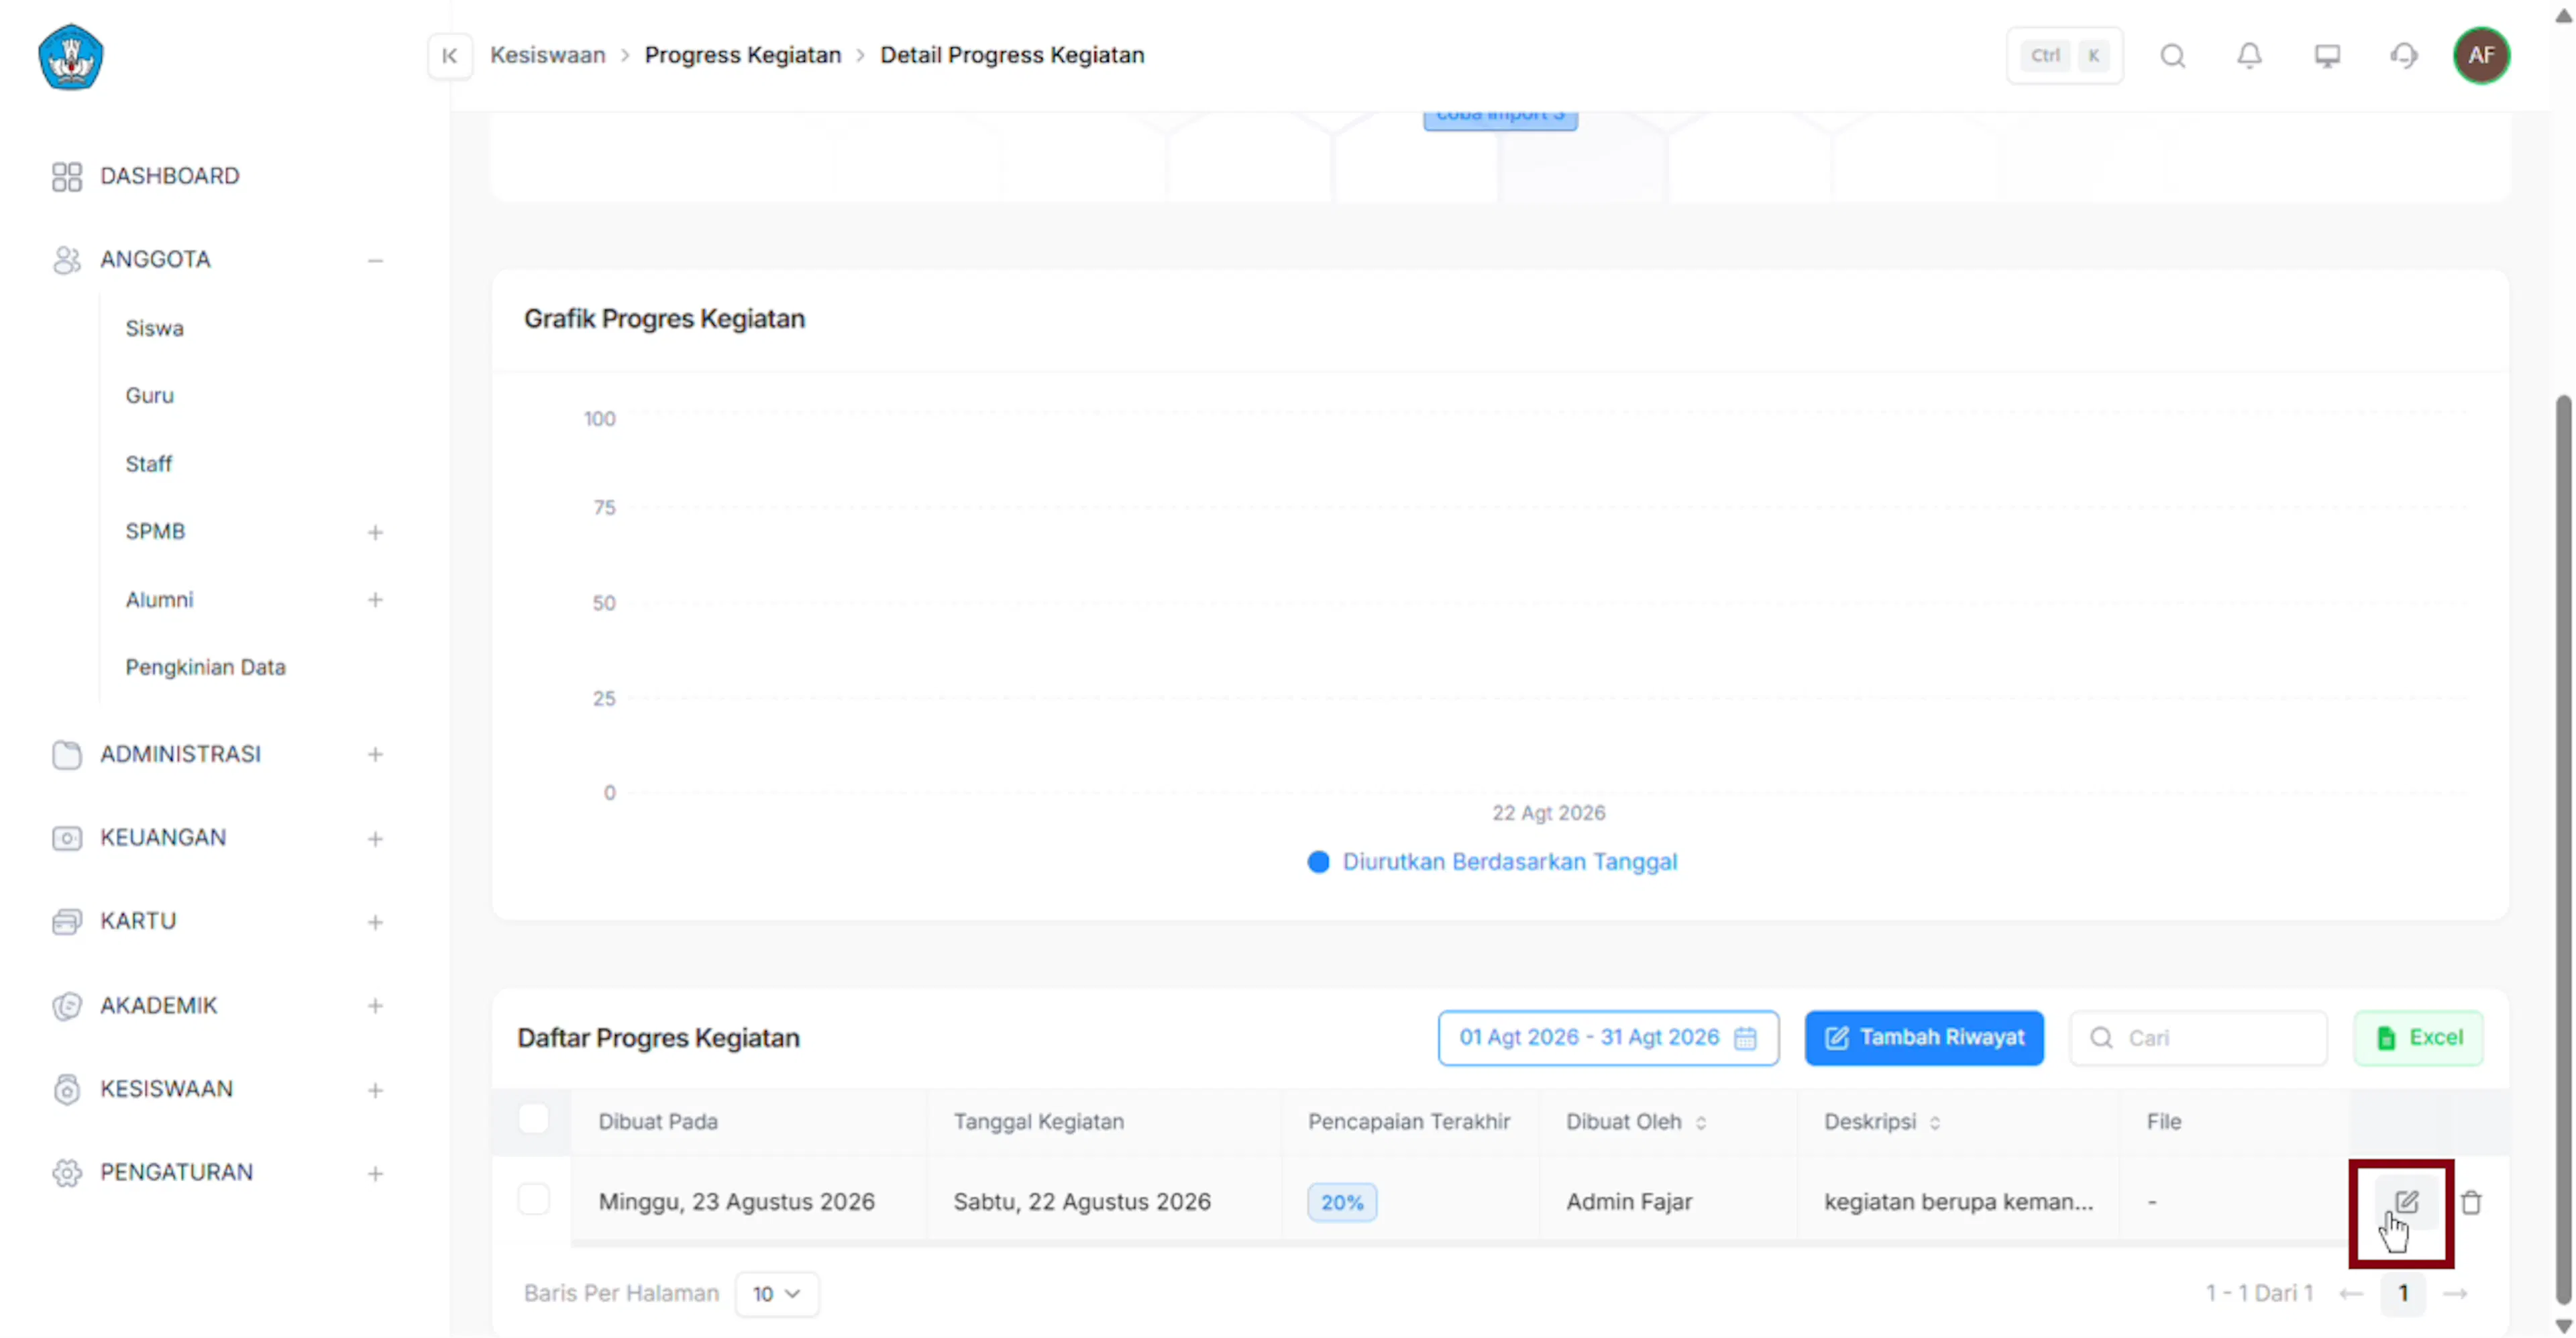
Task: Open the Pengkinian Data submenu item
Action: (205, 667)
